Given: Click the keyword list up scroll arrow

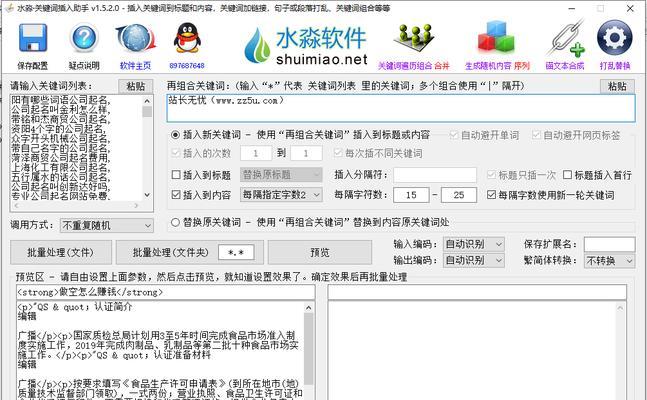Looking at the screenshot, I should [147, 100].
